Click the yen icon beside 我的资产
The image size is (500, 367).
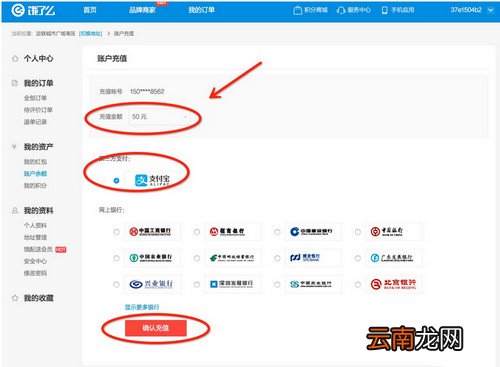tap(14, 147)
